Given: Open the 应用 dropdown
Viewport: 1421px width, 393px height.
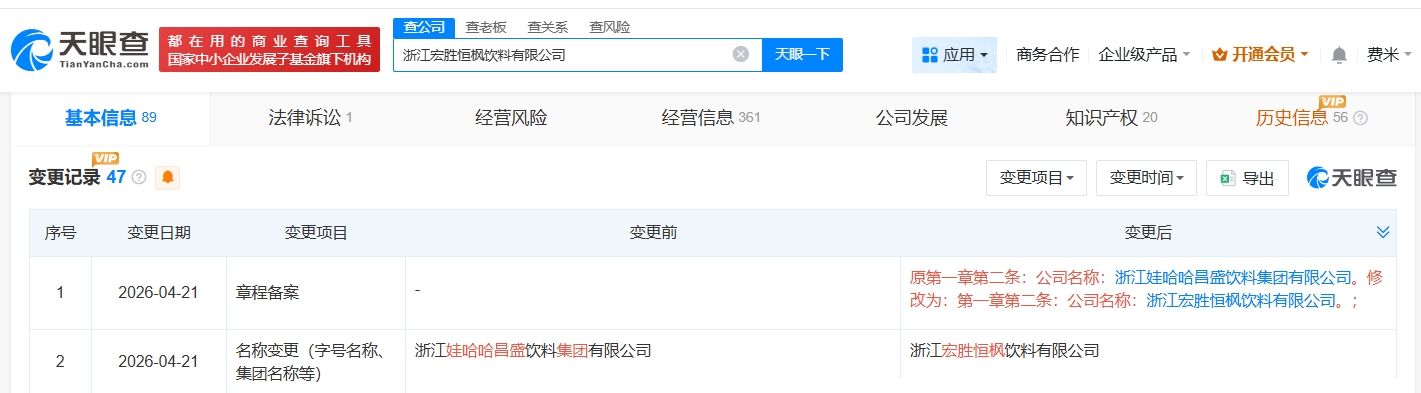Looking at the screenshot, I should point(954,55).
